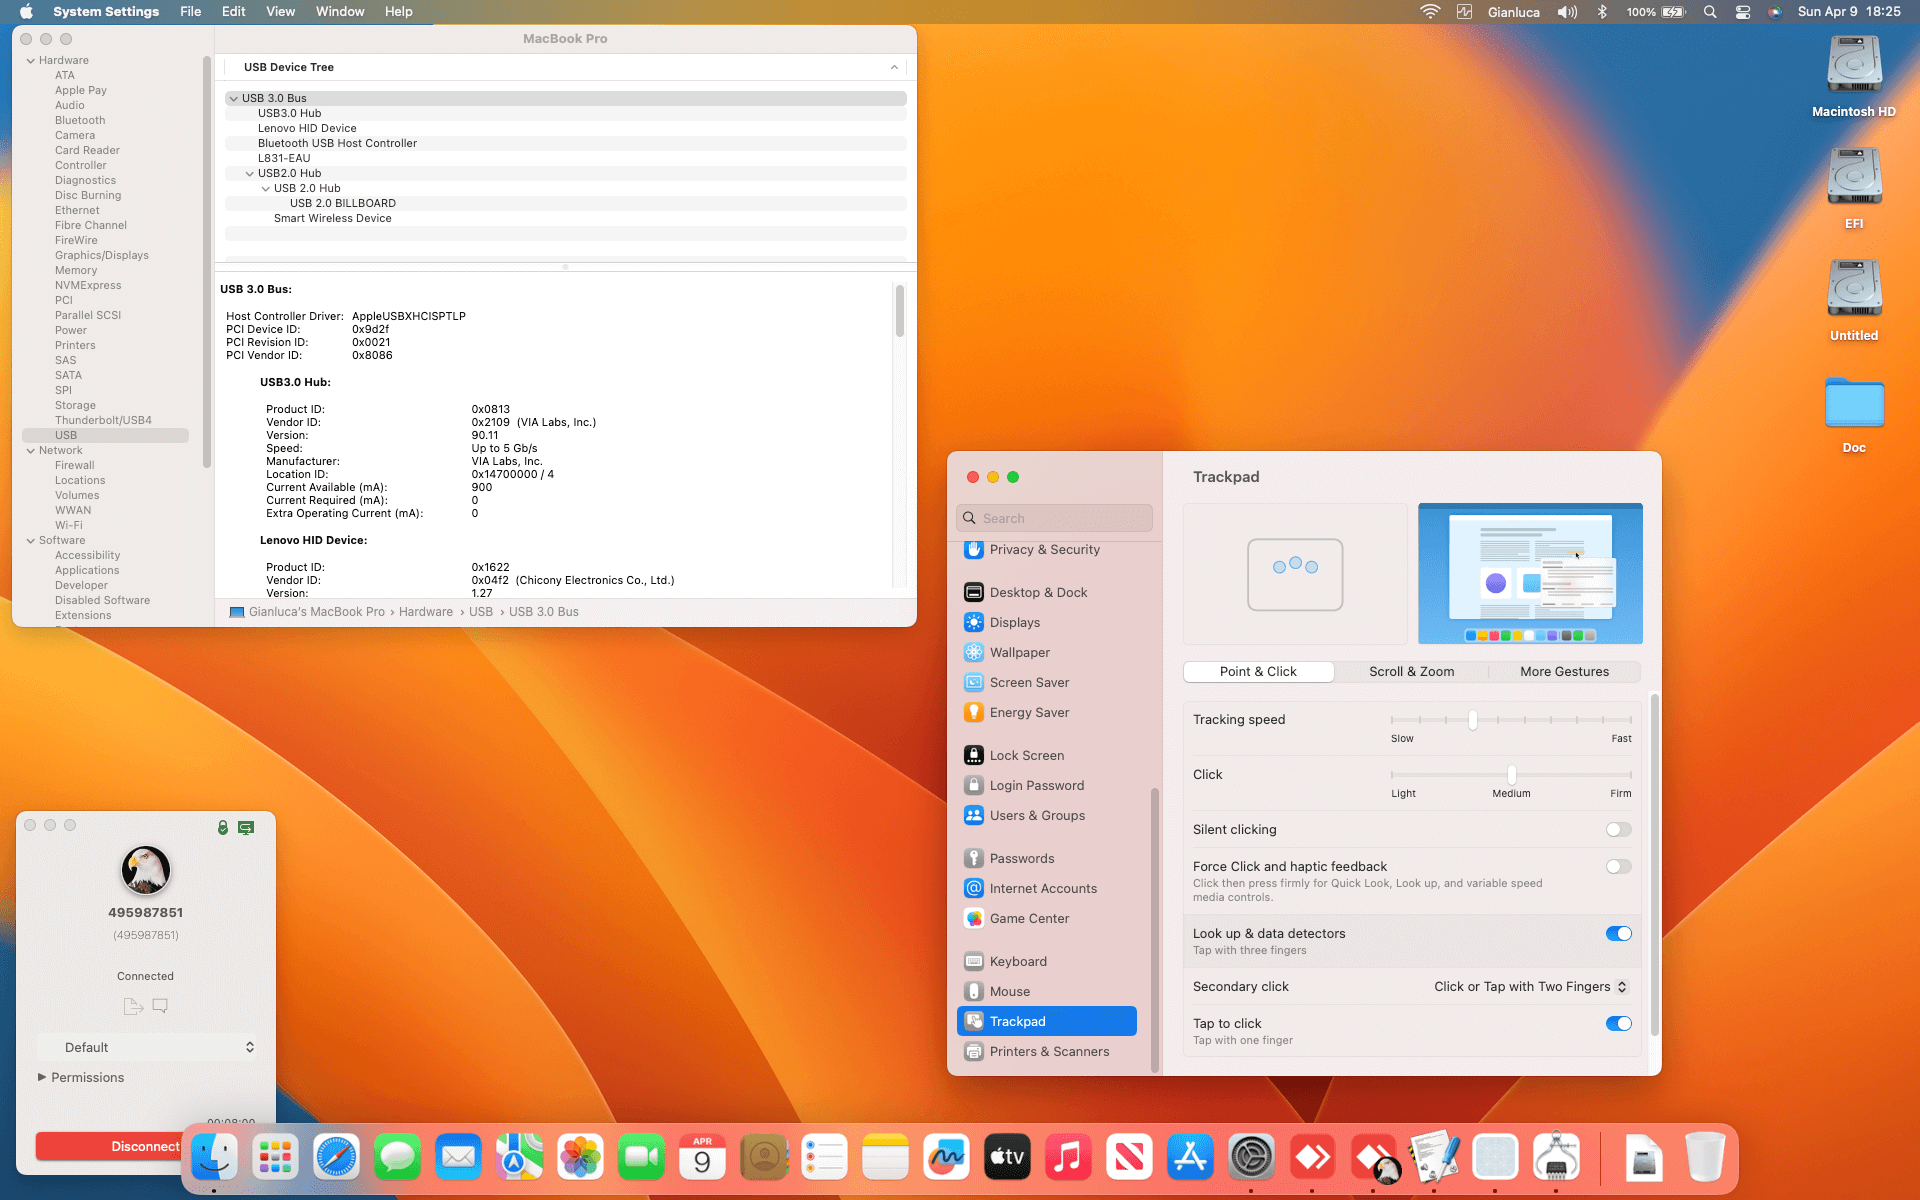
Task: Navigate to Hardware via breadcrumb link
Action: (426, 611)
